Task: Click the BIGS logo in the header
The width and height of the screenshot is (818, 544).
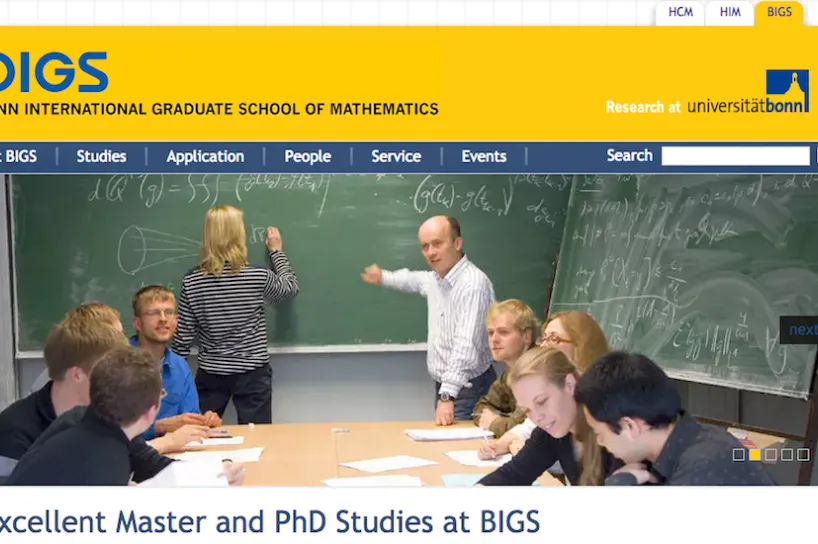Action: click(52, 72)
